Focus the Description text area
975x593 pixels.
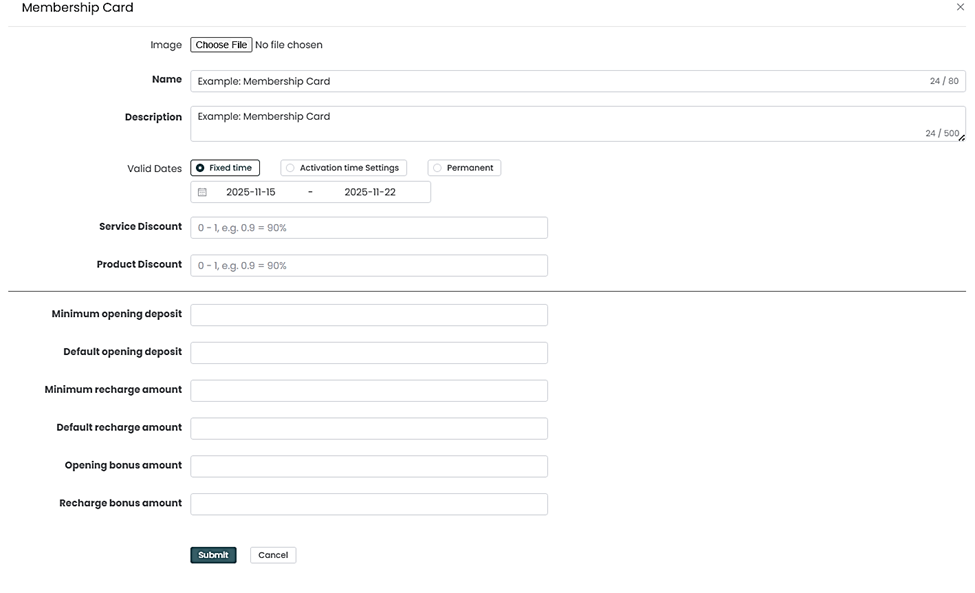[x=560, y=123]
